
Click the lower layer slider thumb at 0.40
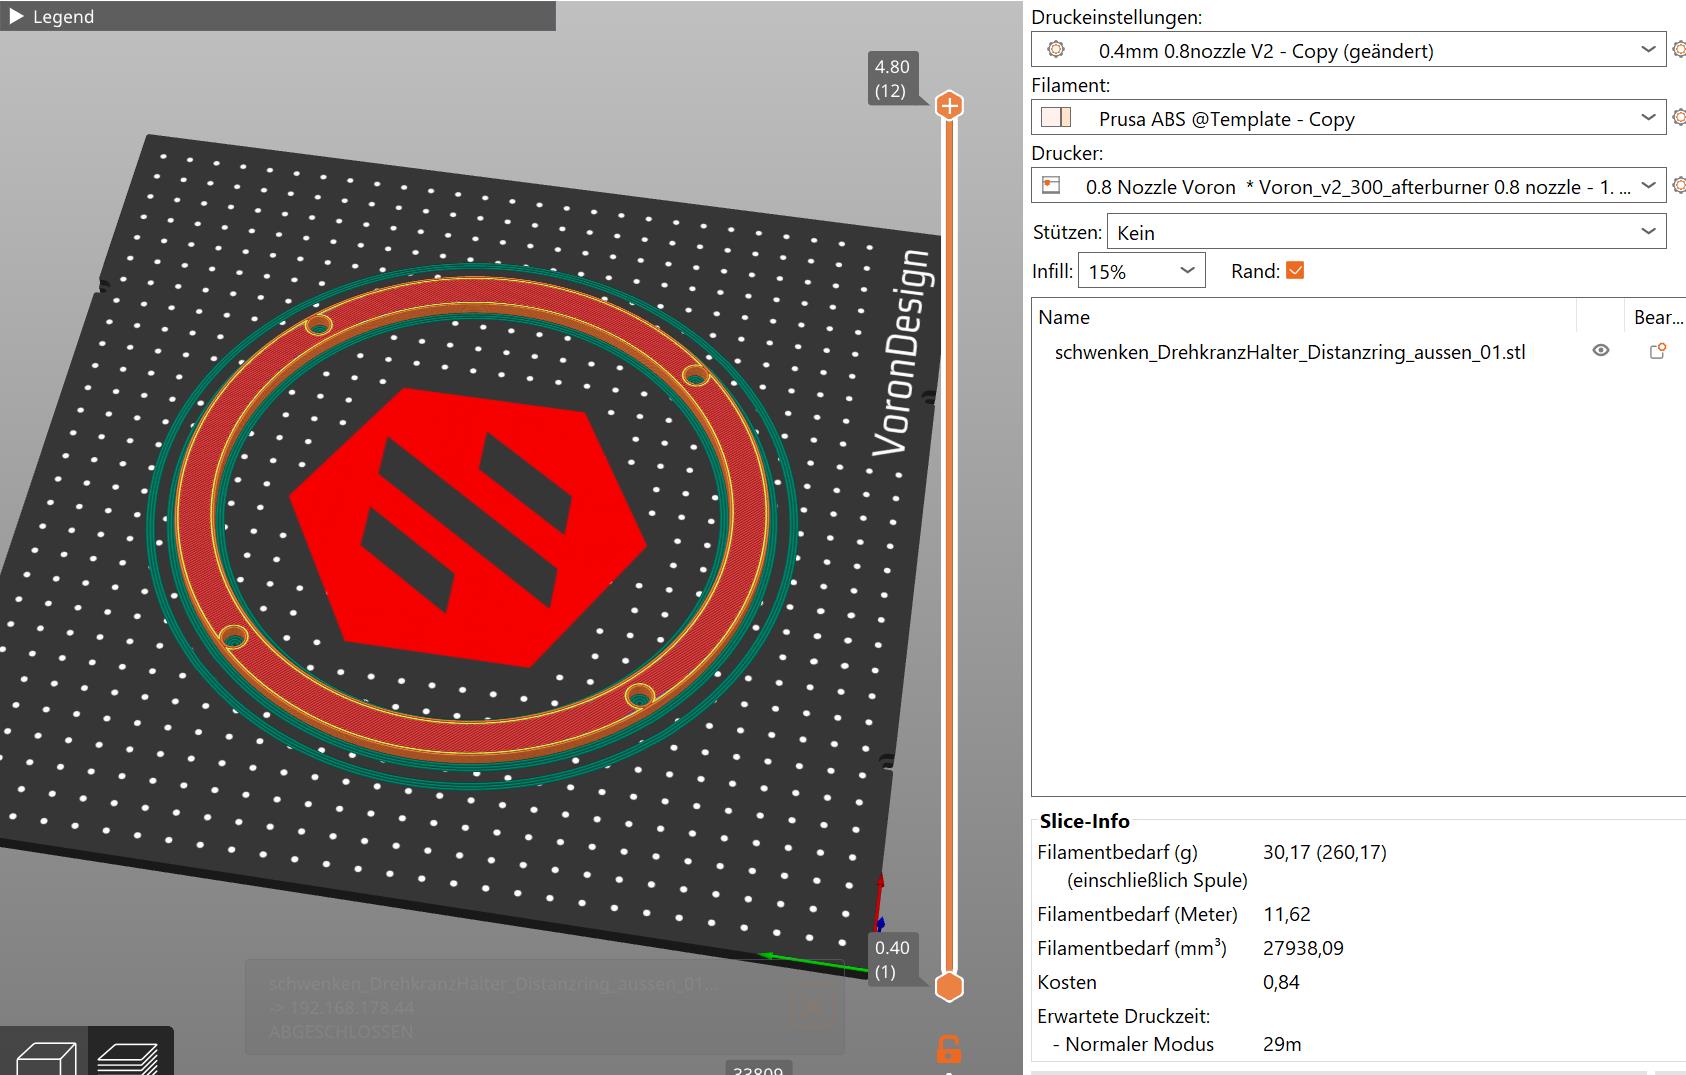pos(949,986)
